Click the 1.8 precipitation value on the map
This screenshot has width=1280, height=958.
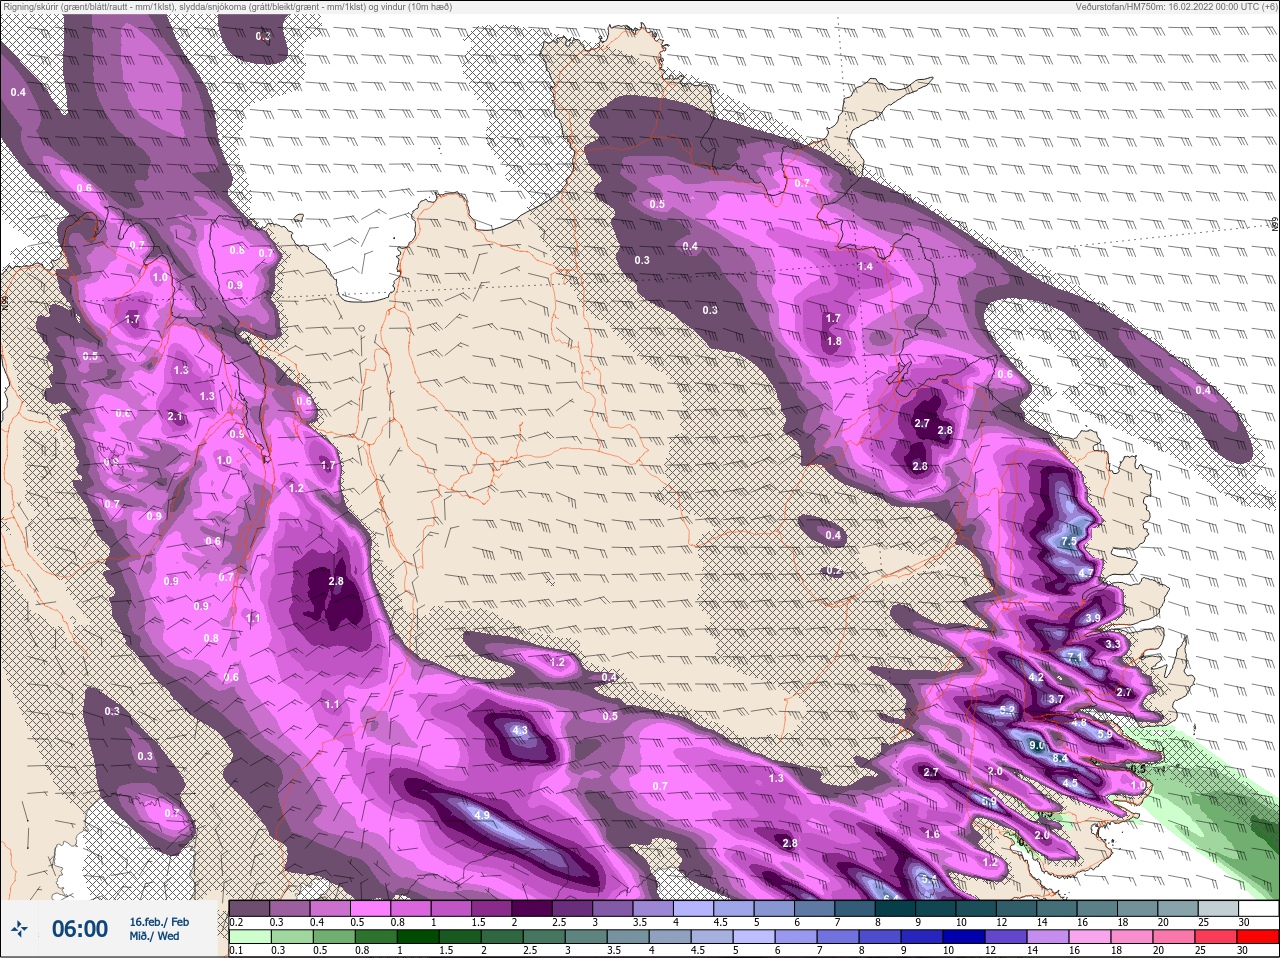coord(834,341)
